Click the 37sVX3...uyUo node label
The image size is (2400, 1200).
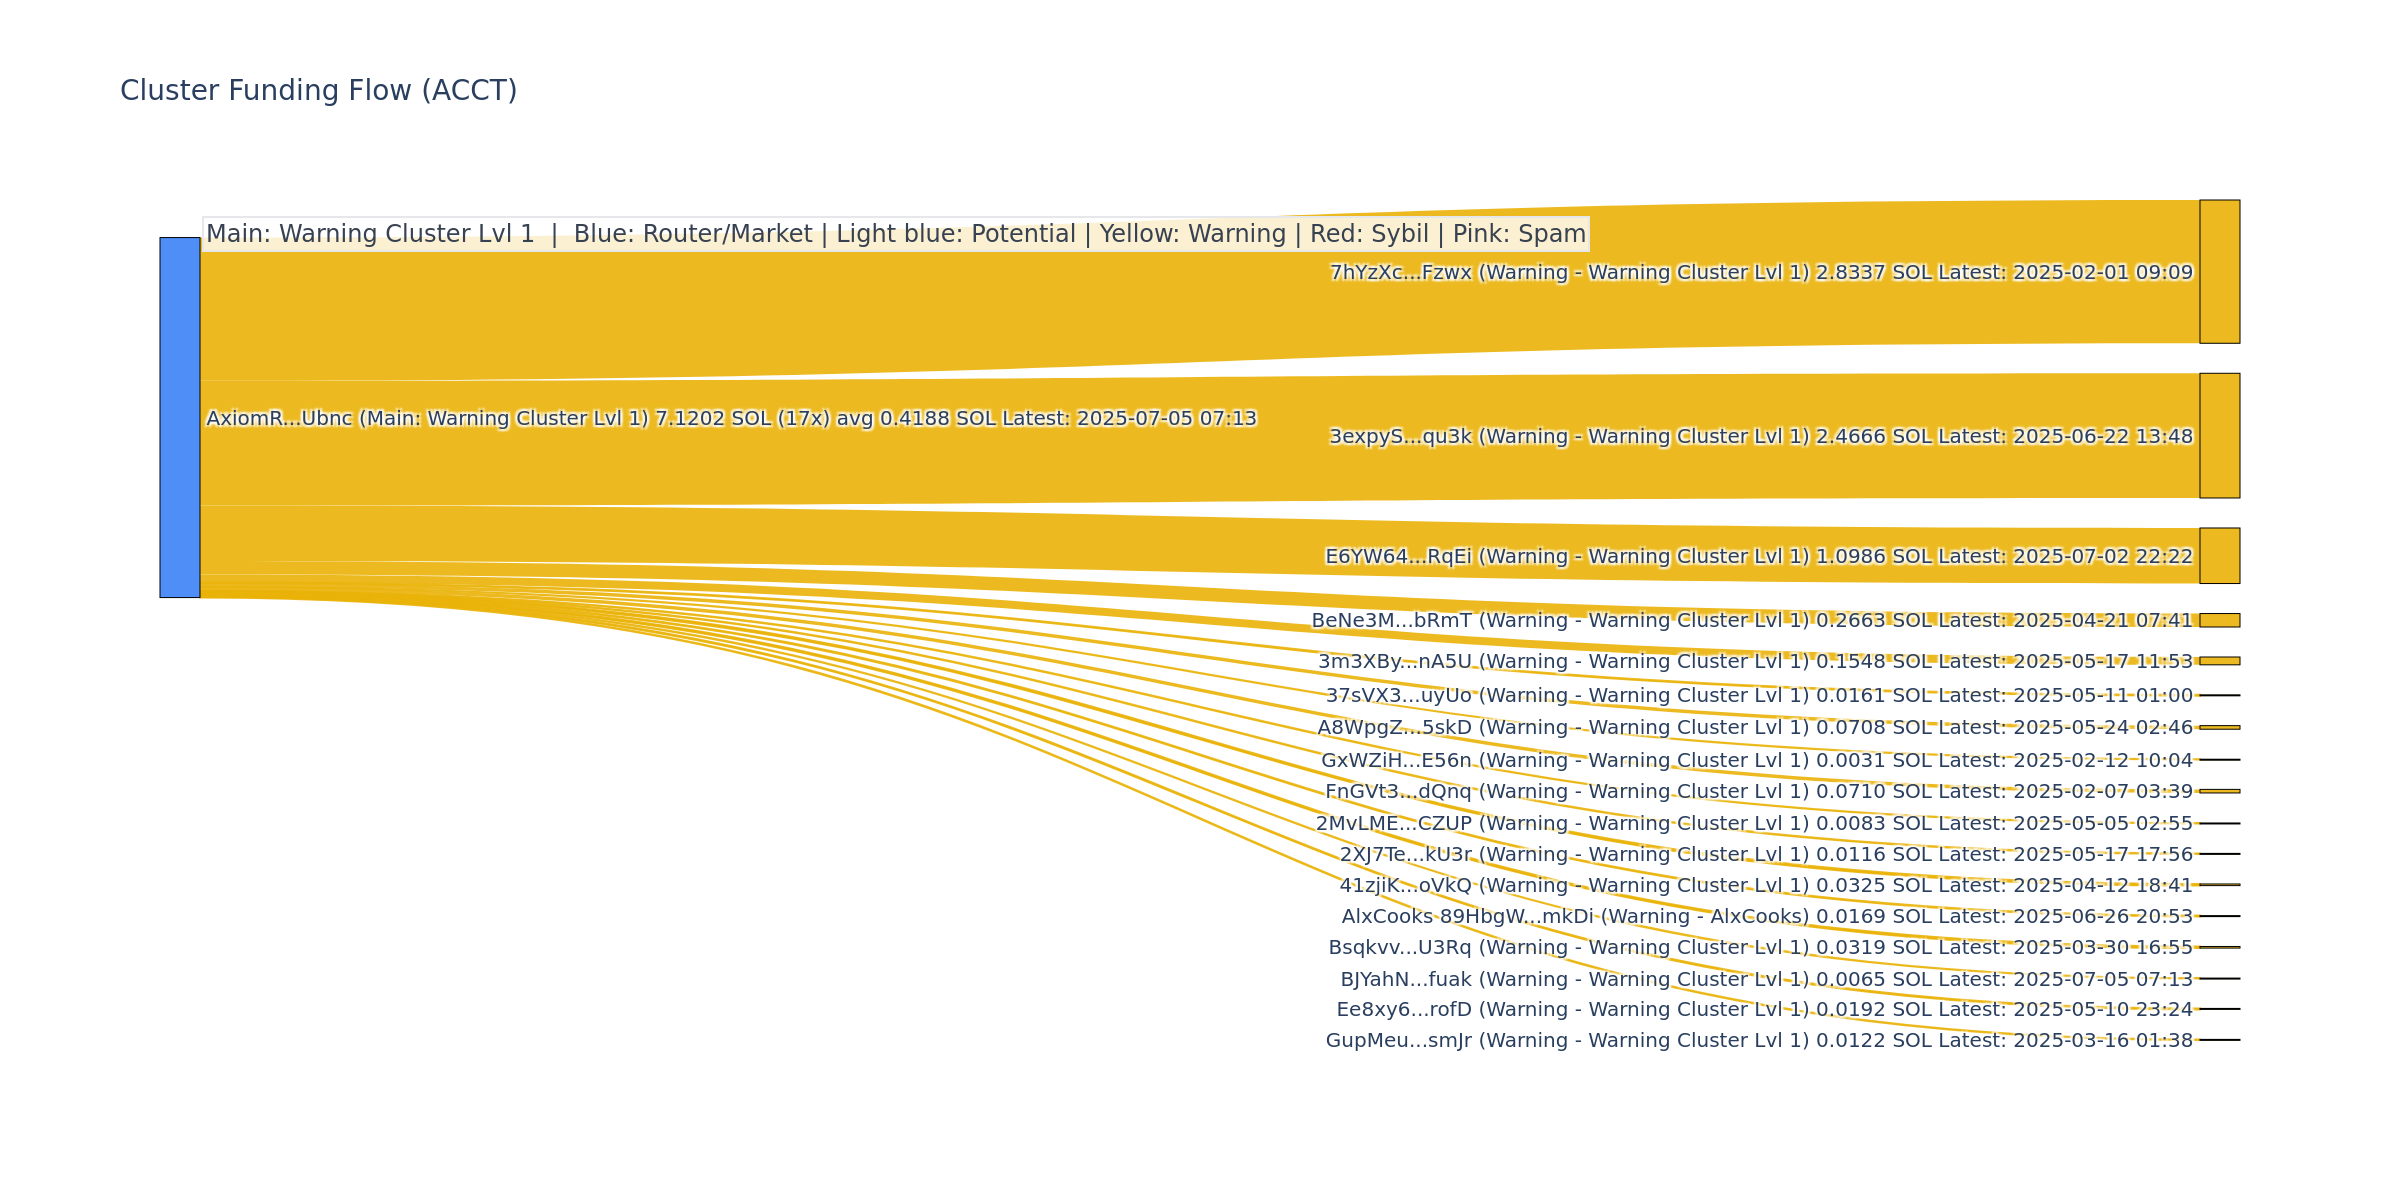pos(1758,695)
